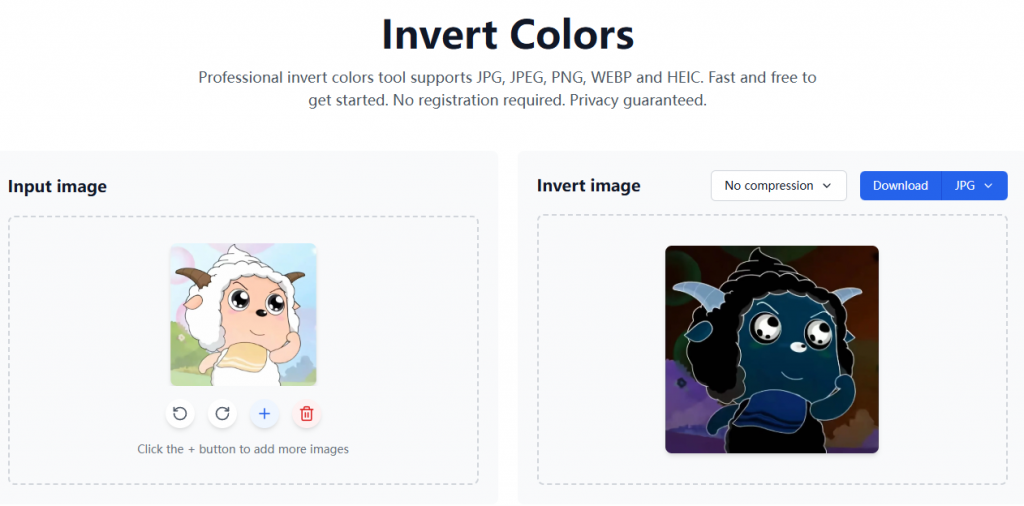Click the Input image panel title
The width and height of the screenshot is (1024, 506).
click(57, 186)
